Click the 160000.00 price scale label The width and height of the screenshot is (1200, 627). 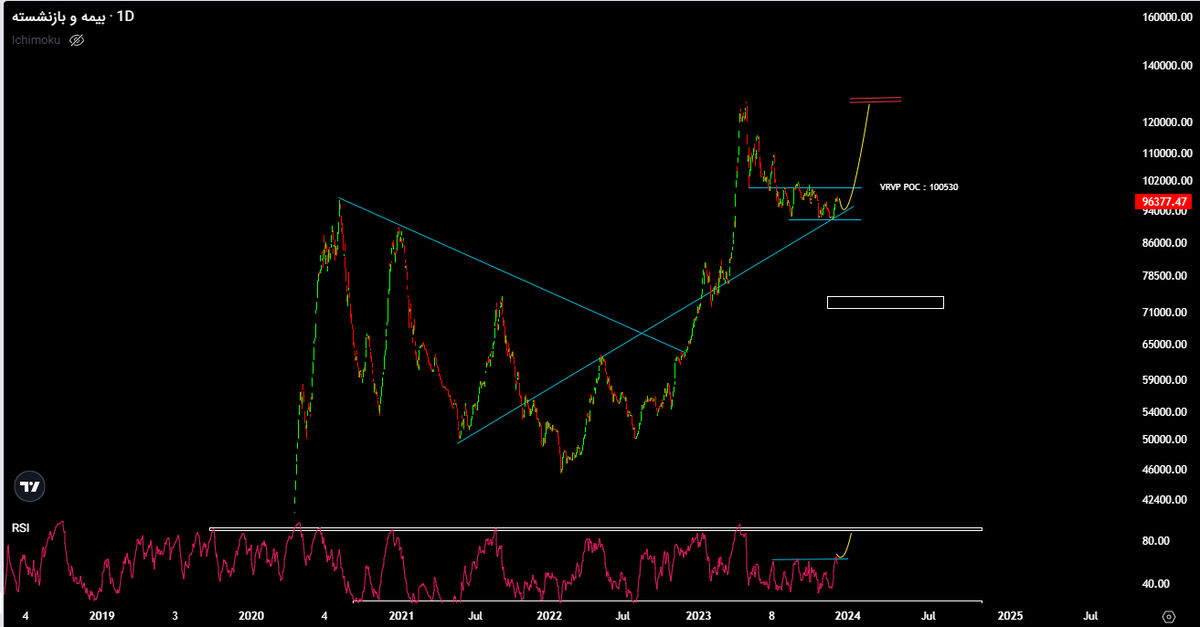[1166, 17]
